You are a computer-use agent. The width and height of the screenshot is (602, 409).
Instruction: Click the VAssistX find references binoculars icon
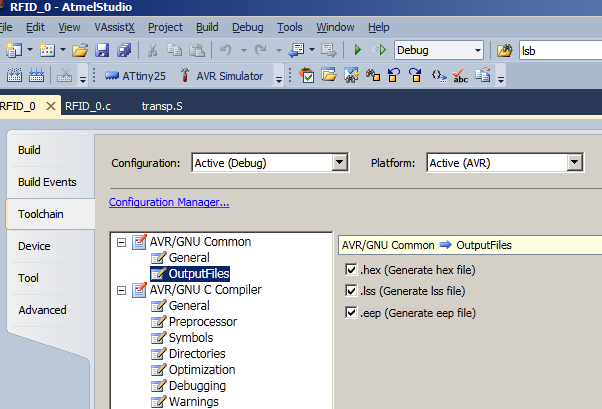point(373,75)
